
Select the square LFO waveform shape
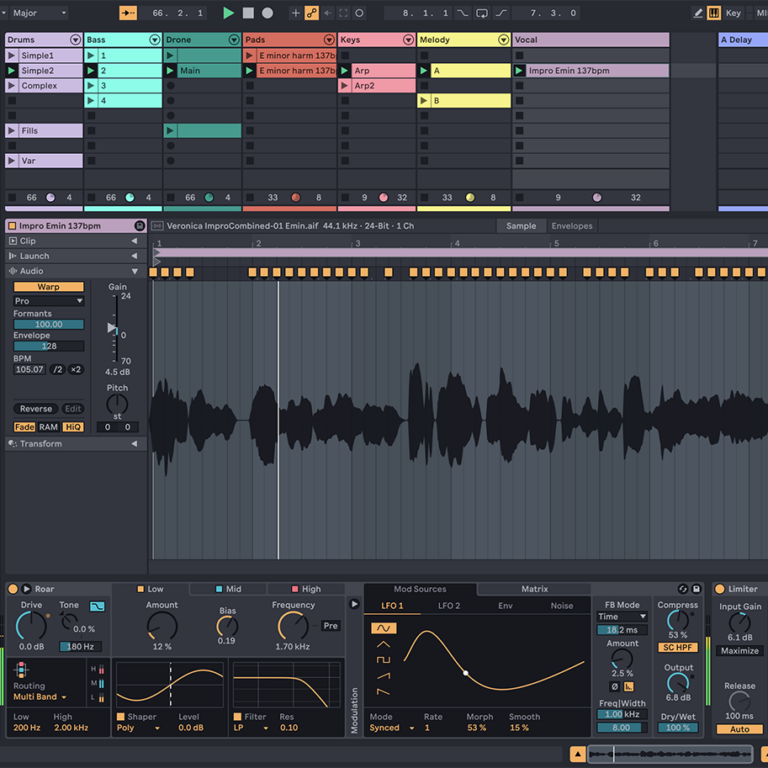click(x=381, y=660)
